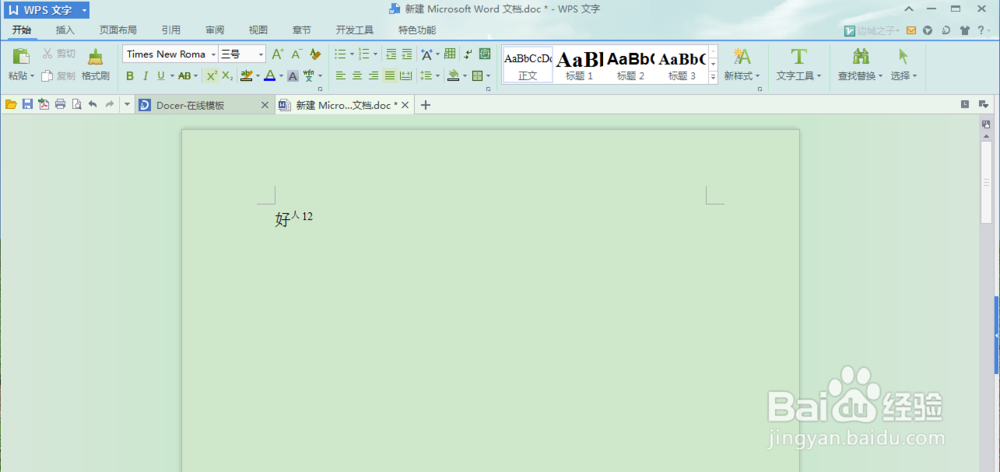This screenshot has height=472, width=1000.
Task: Align text left
Action: (341, 76)
